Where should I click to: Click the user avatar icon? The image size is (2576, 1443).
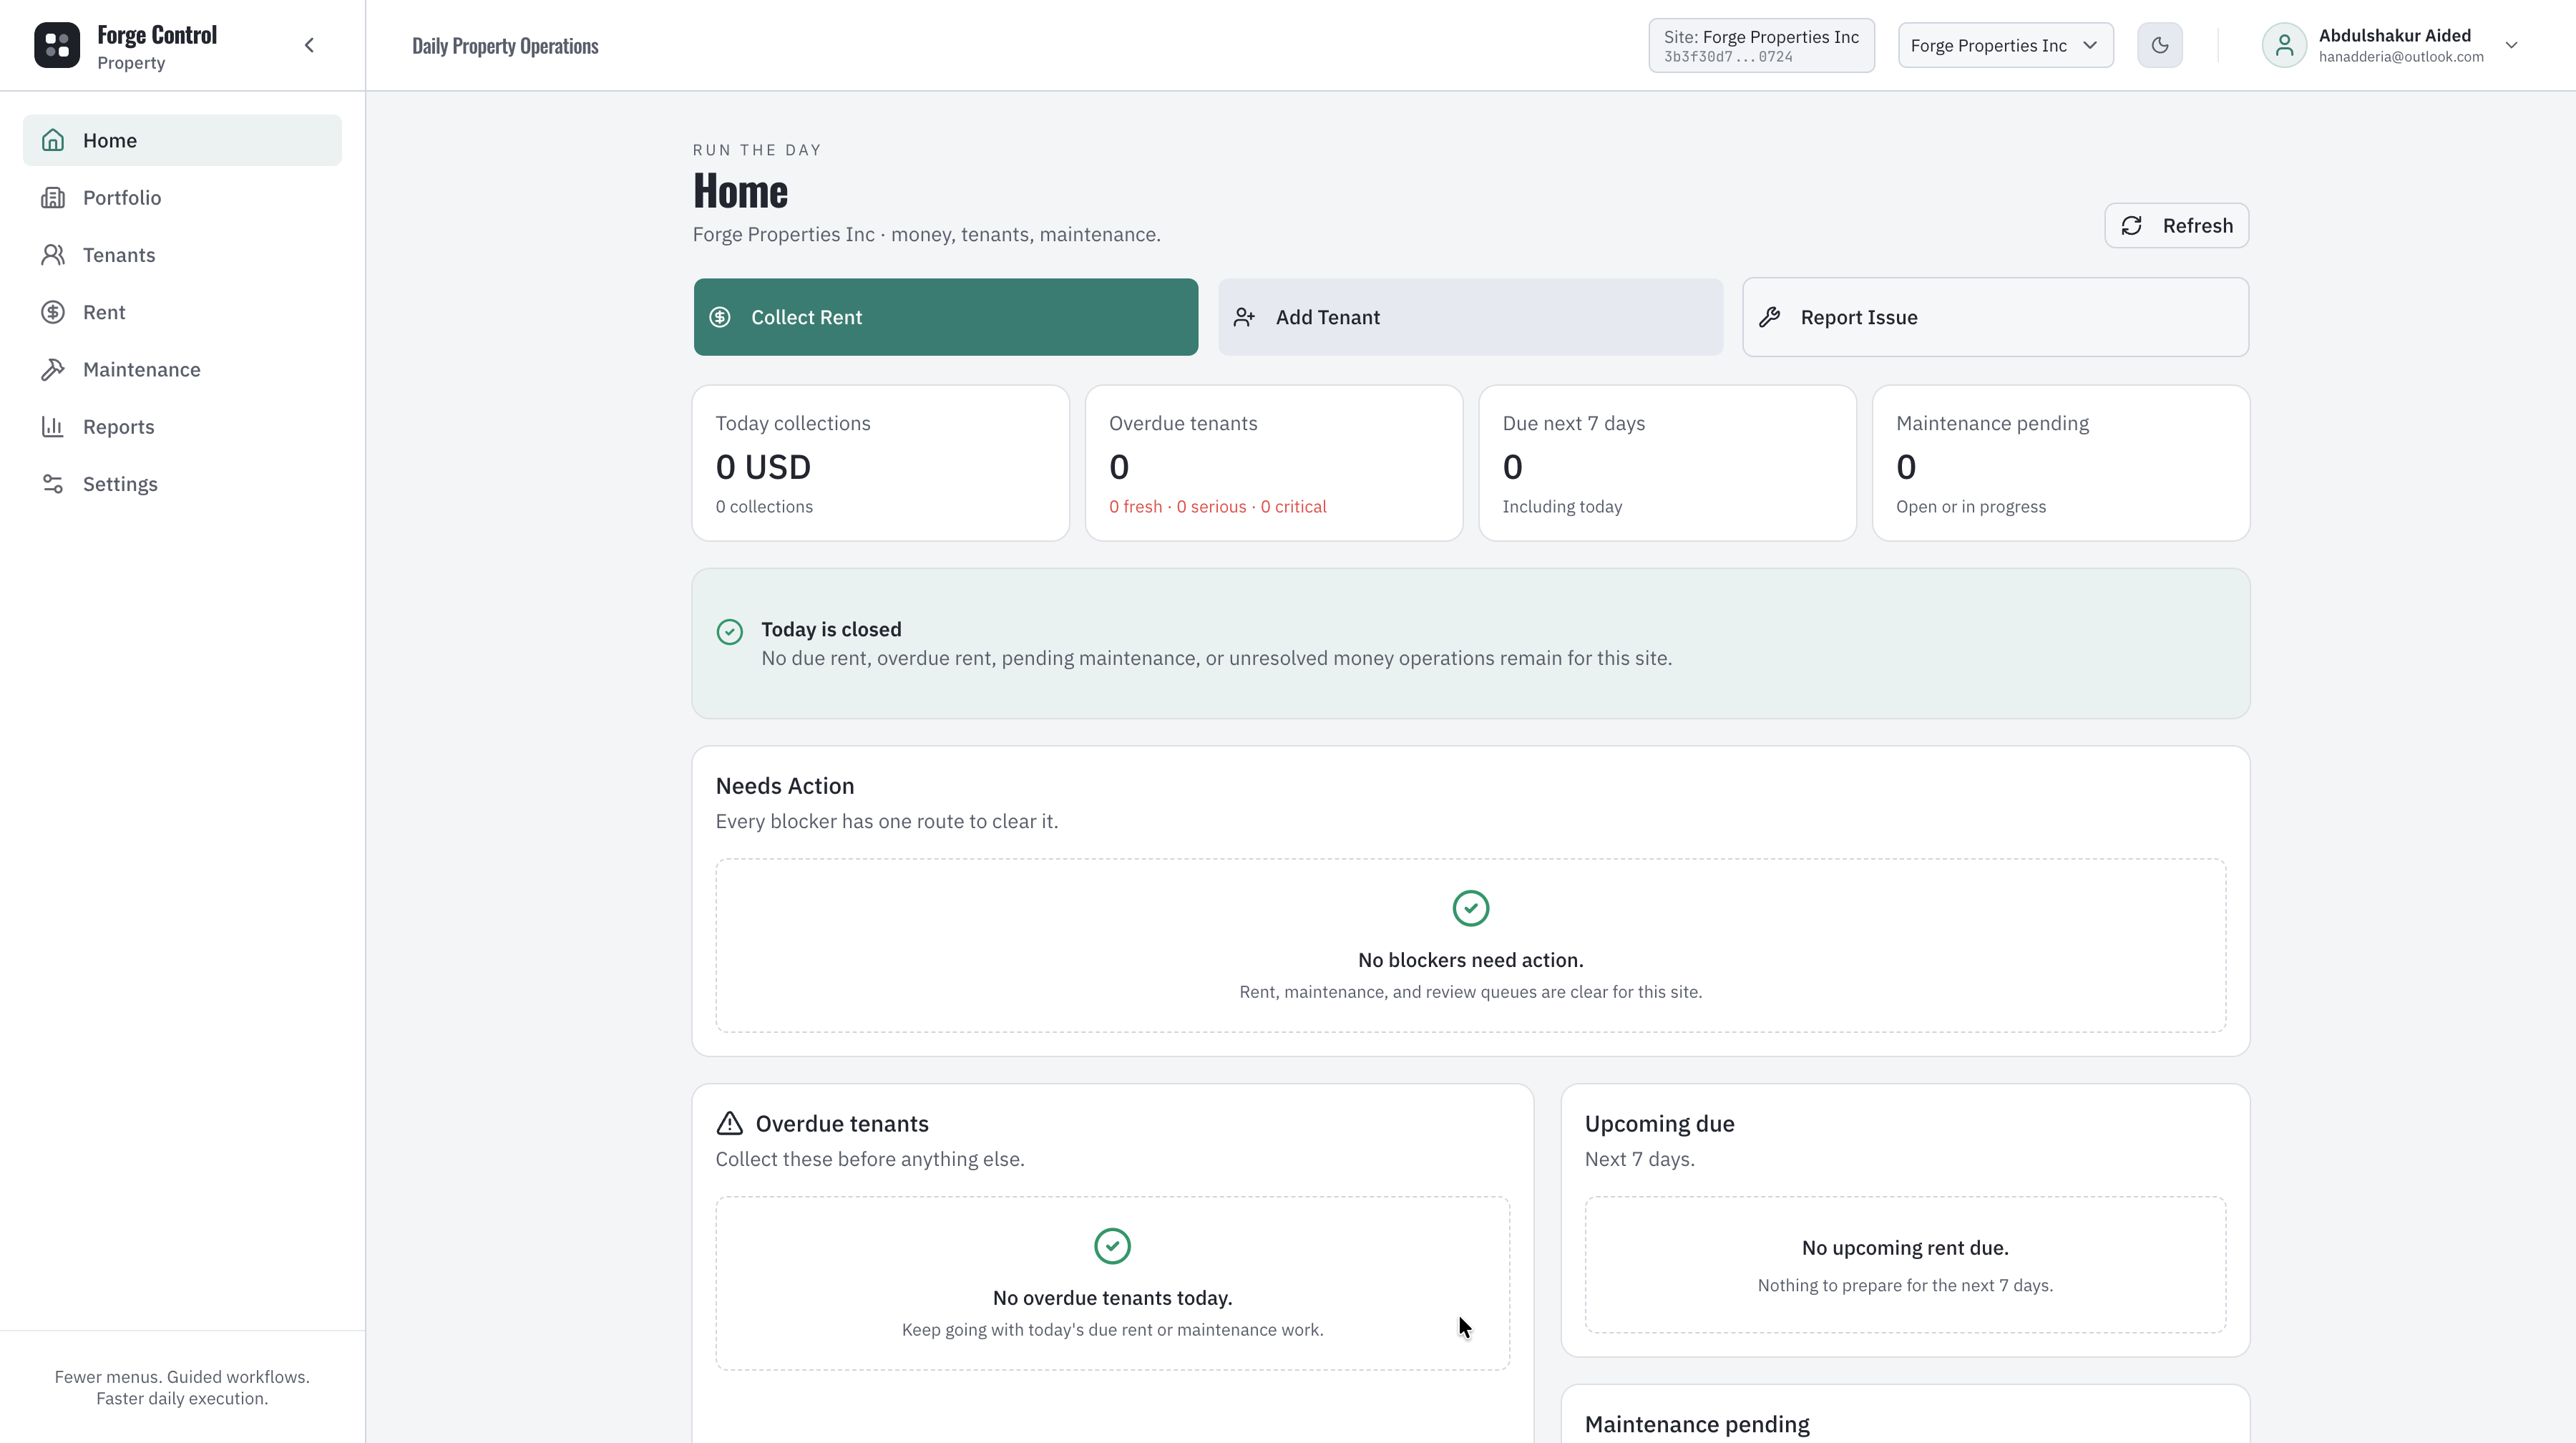coord(2284,45)
